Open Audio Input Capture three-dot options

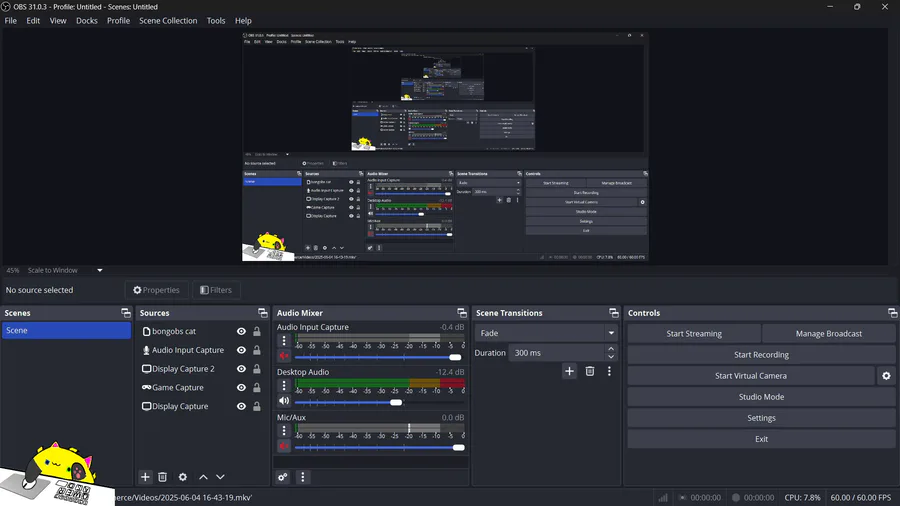[x=284, y=340]
